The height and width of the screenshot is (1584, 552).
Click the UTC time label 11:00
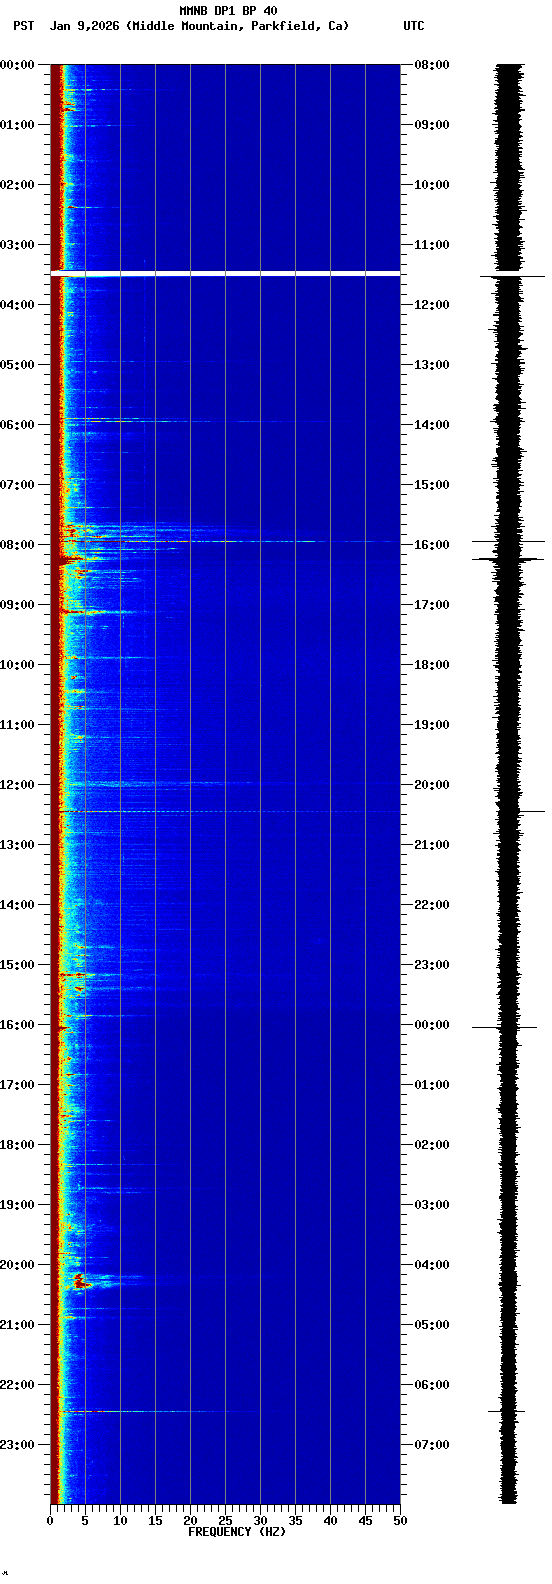coord(432,245)
